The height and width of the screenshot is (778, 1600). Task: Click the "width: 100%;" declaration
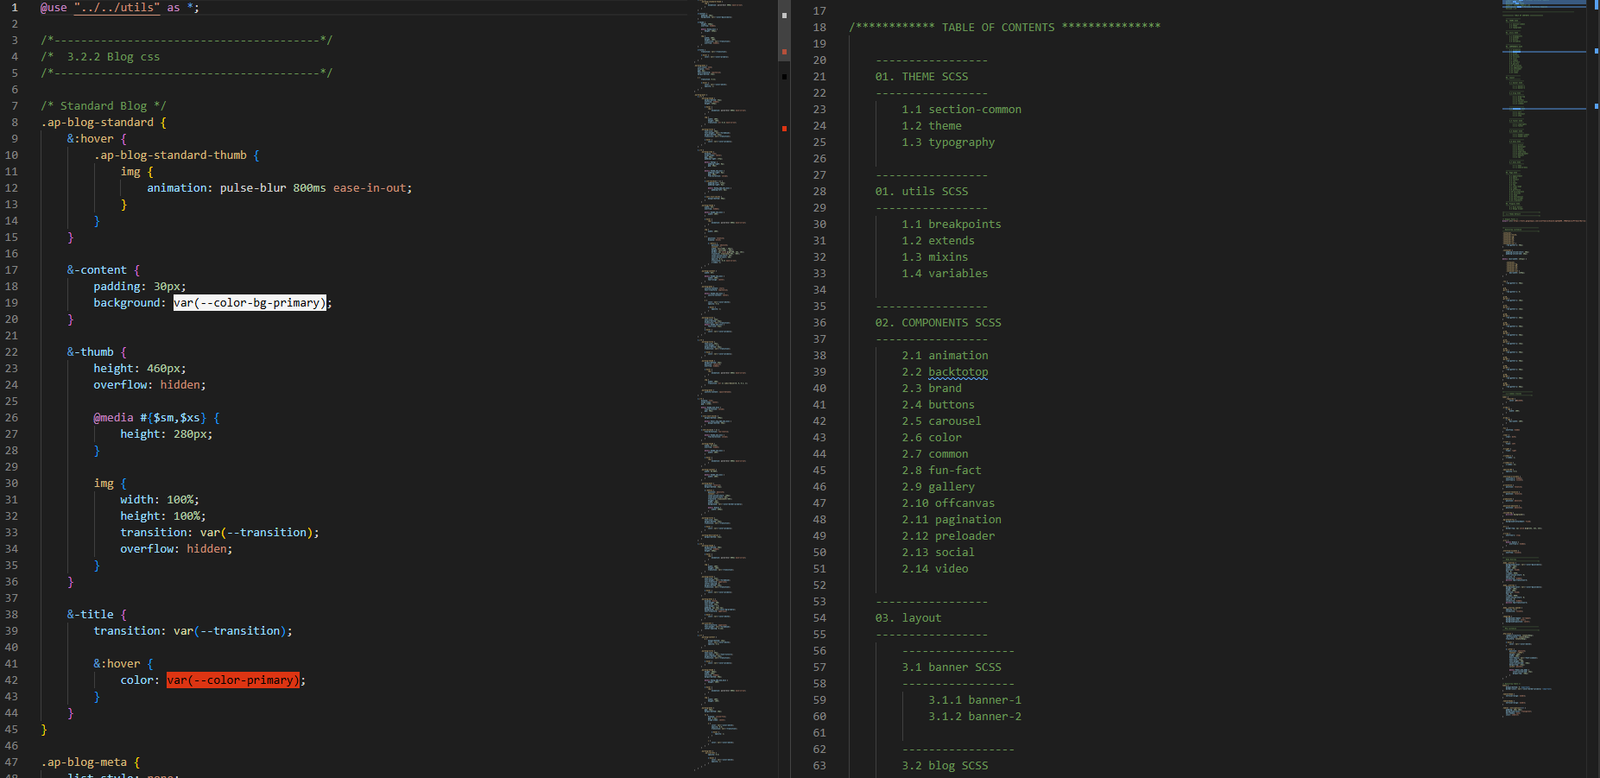point(160,499)
